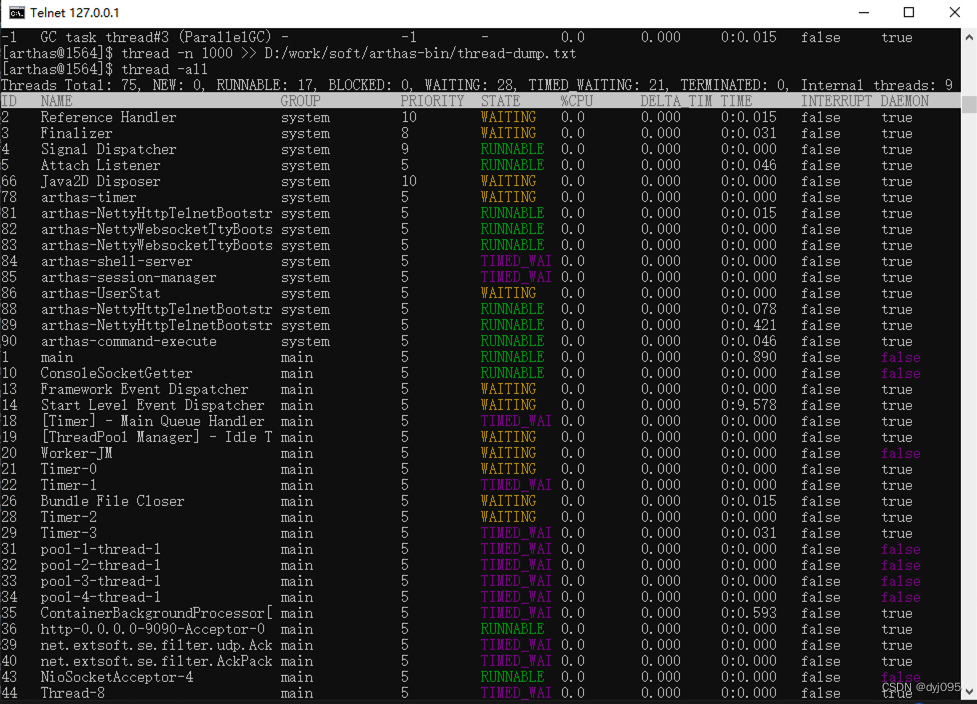Click the 'arthas-timer' thread name
Screen dimensions: 977x704
pos(88,197)
